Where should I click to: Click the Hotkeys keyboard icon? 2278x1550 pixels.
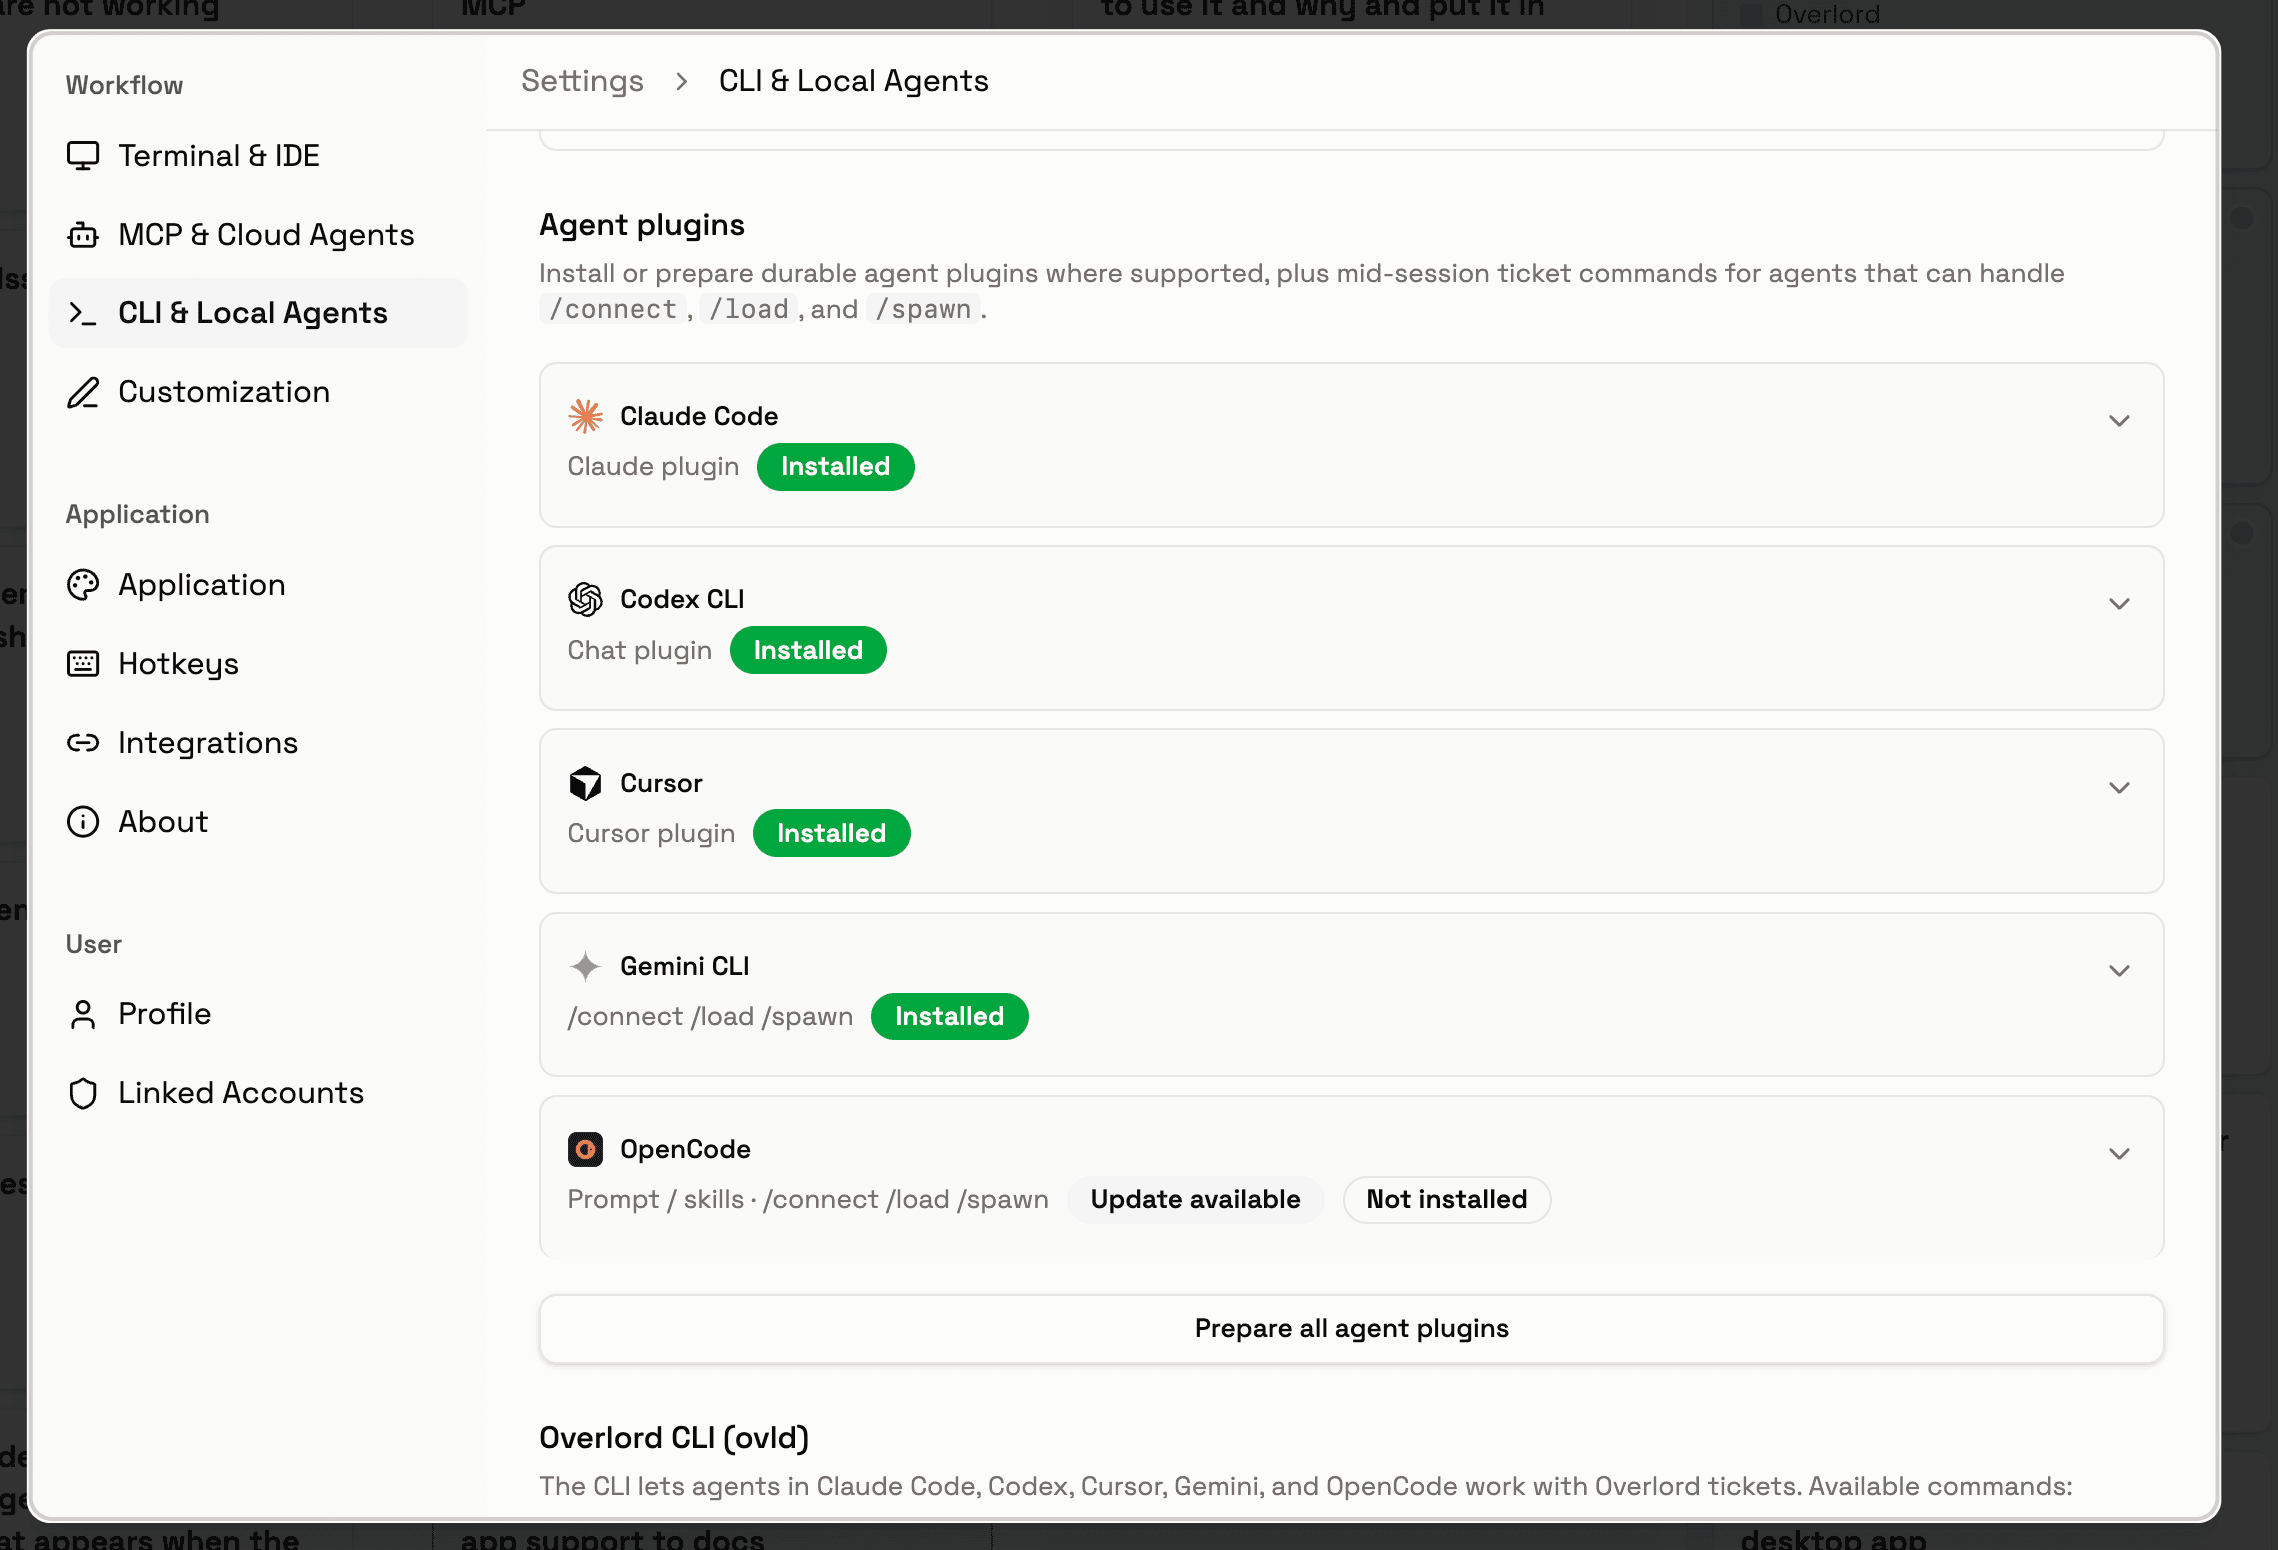pyautogui.click(x=83, y=664)
